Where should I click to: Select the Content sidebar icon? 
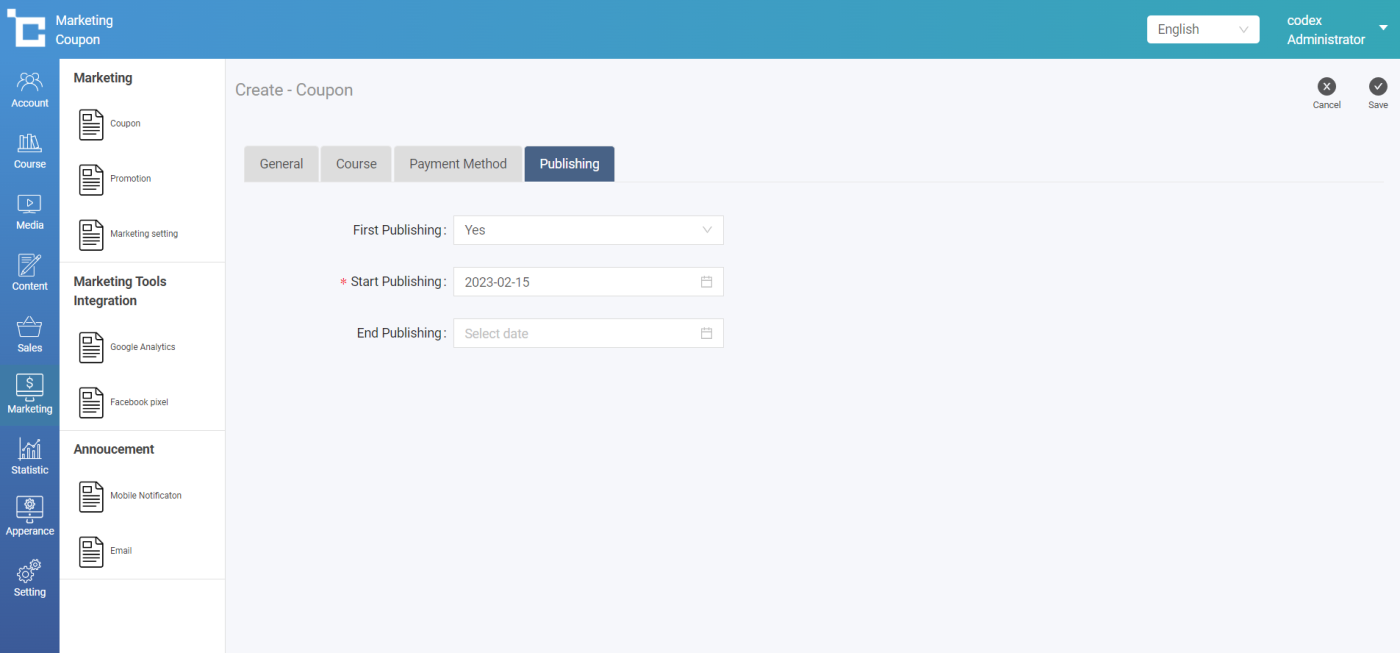point(30,266)
